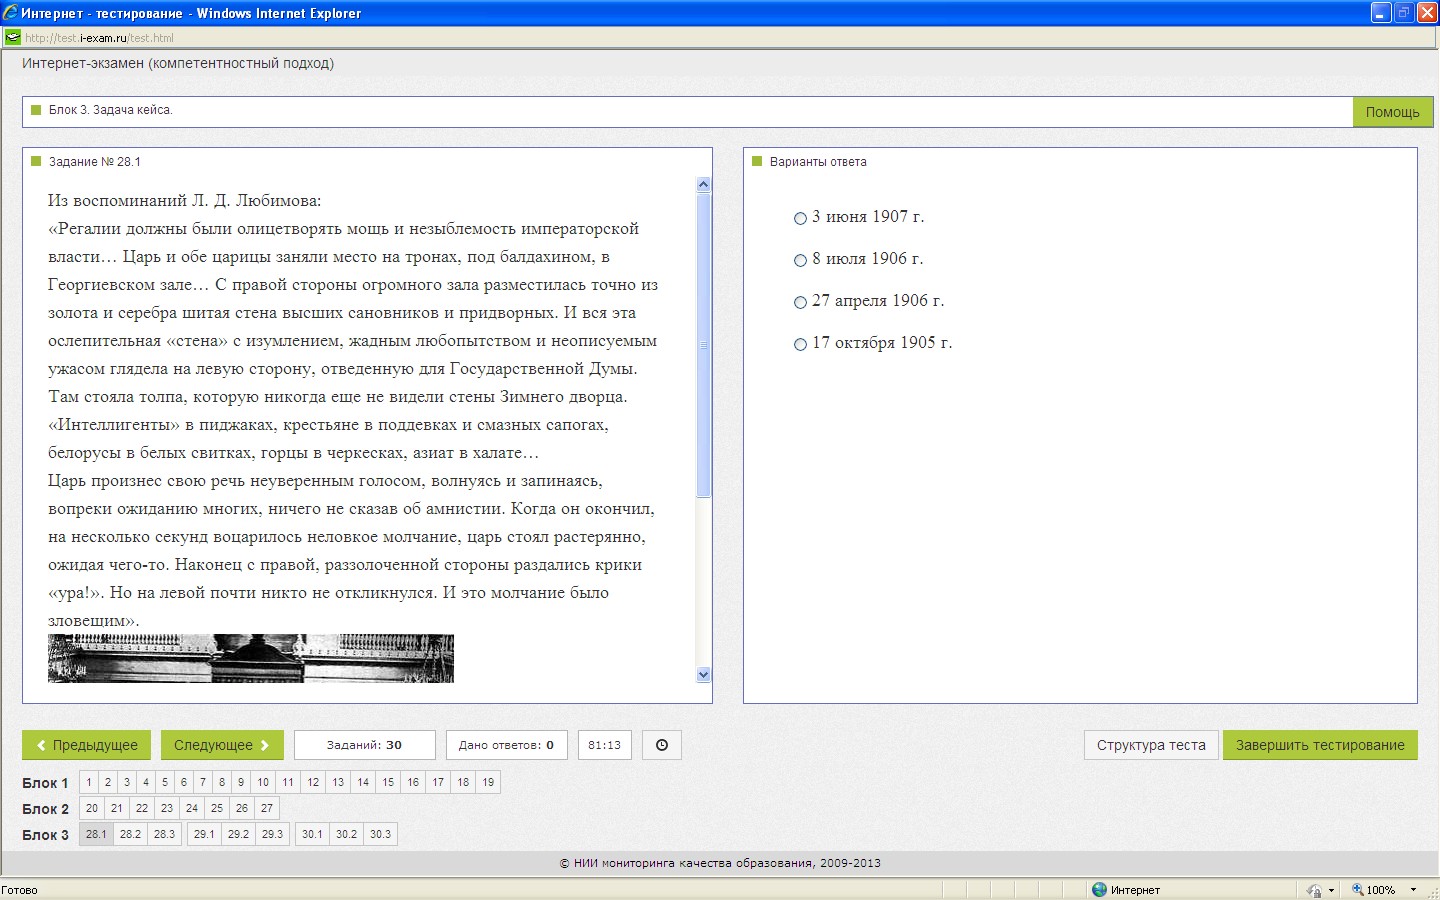Select task 28.2 in Блок 3
Viewport: 1440px width, 900px height.
[130, 834]
